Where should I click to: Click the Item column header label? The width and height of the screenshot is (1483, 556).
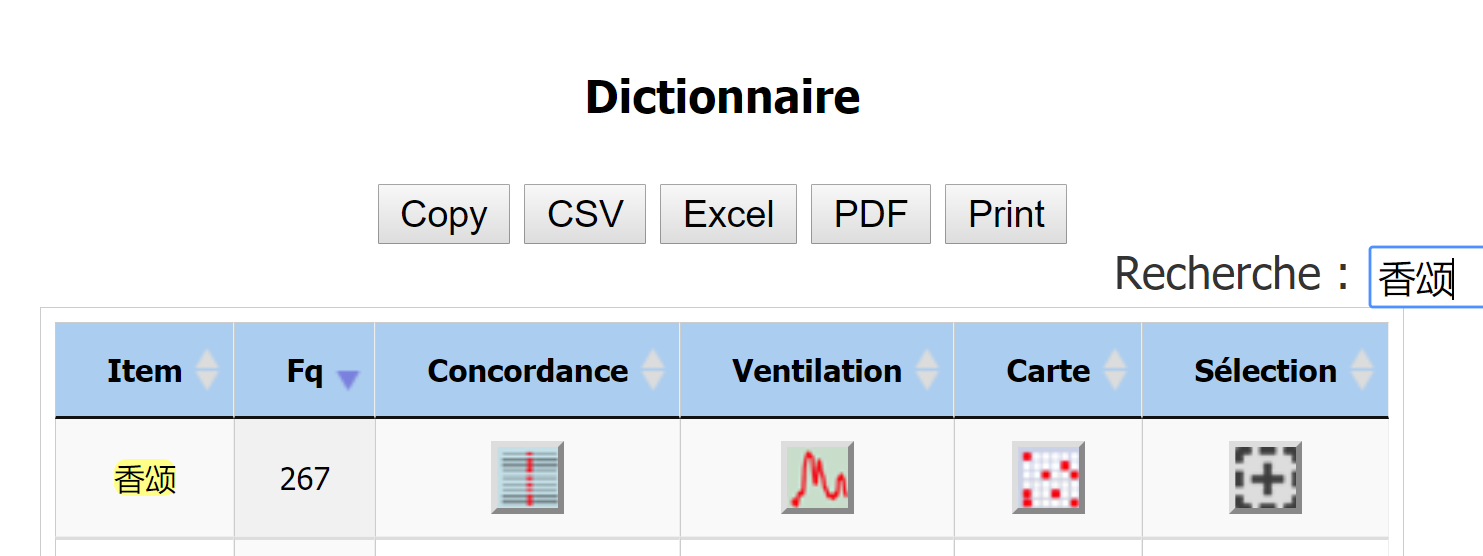(x=145, y=371)
